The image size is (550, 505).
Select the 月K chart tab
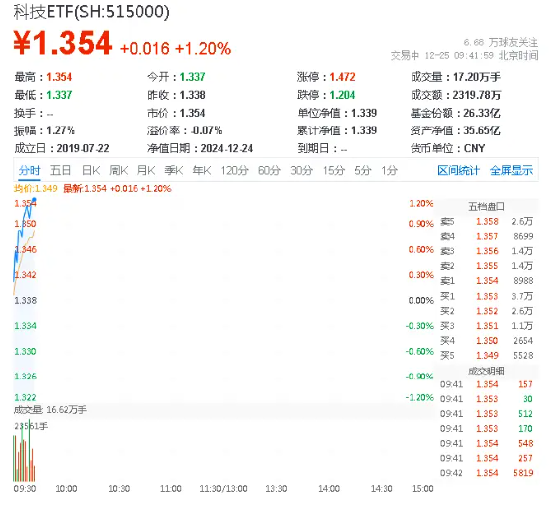(146, 171)
